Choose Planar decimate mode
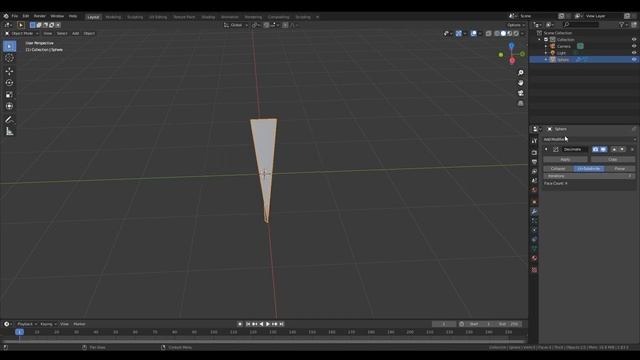The width and height of the screenshot is (640, 360). tap(620, 169)
